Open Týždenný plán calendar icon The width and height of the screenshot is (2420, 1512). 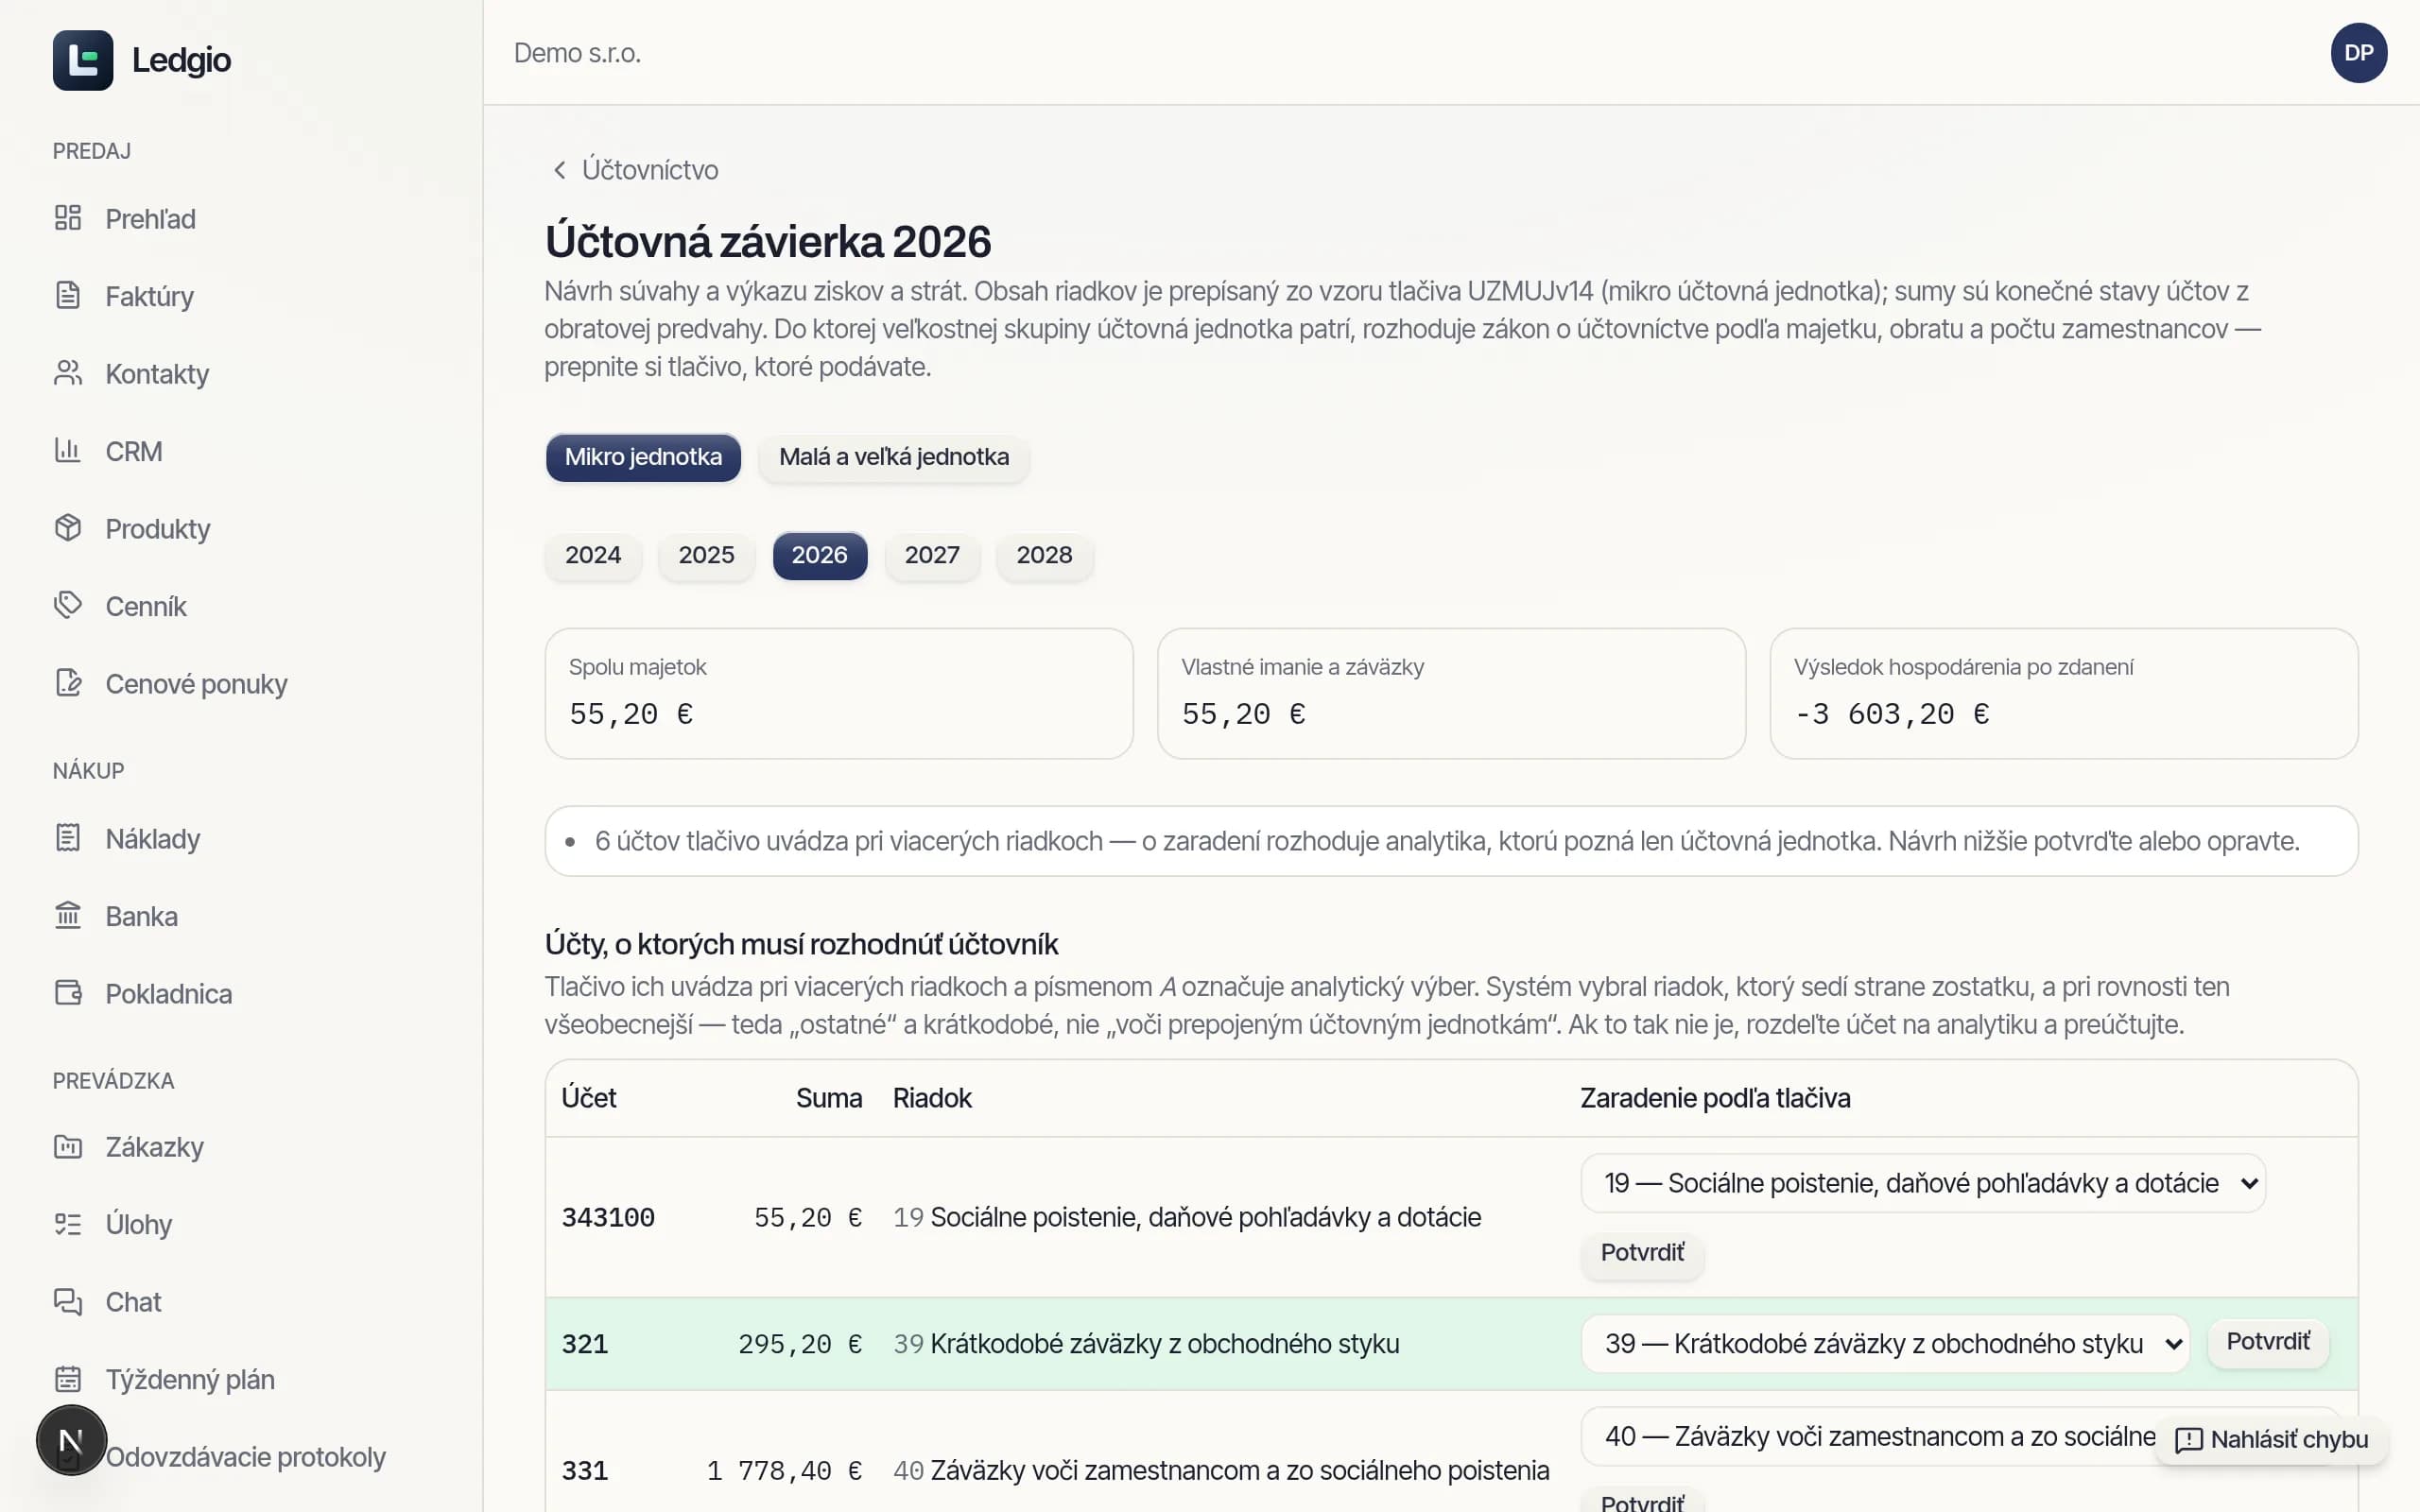(x=68, y=1379)
